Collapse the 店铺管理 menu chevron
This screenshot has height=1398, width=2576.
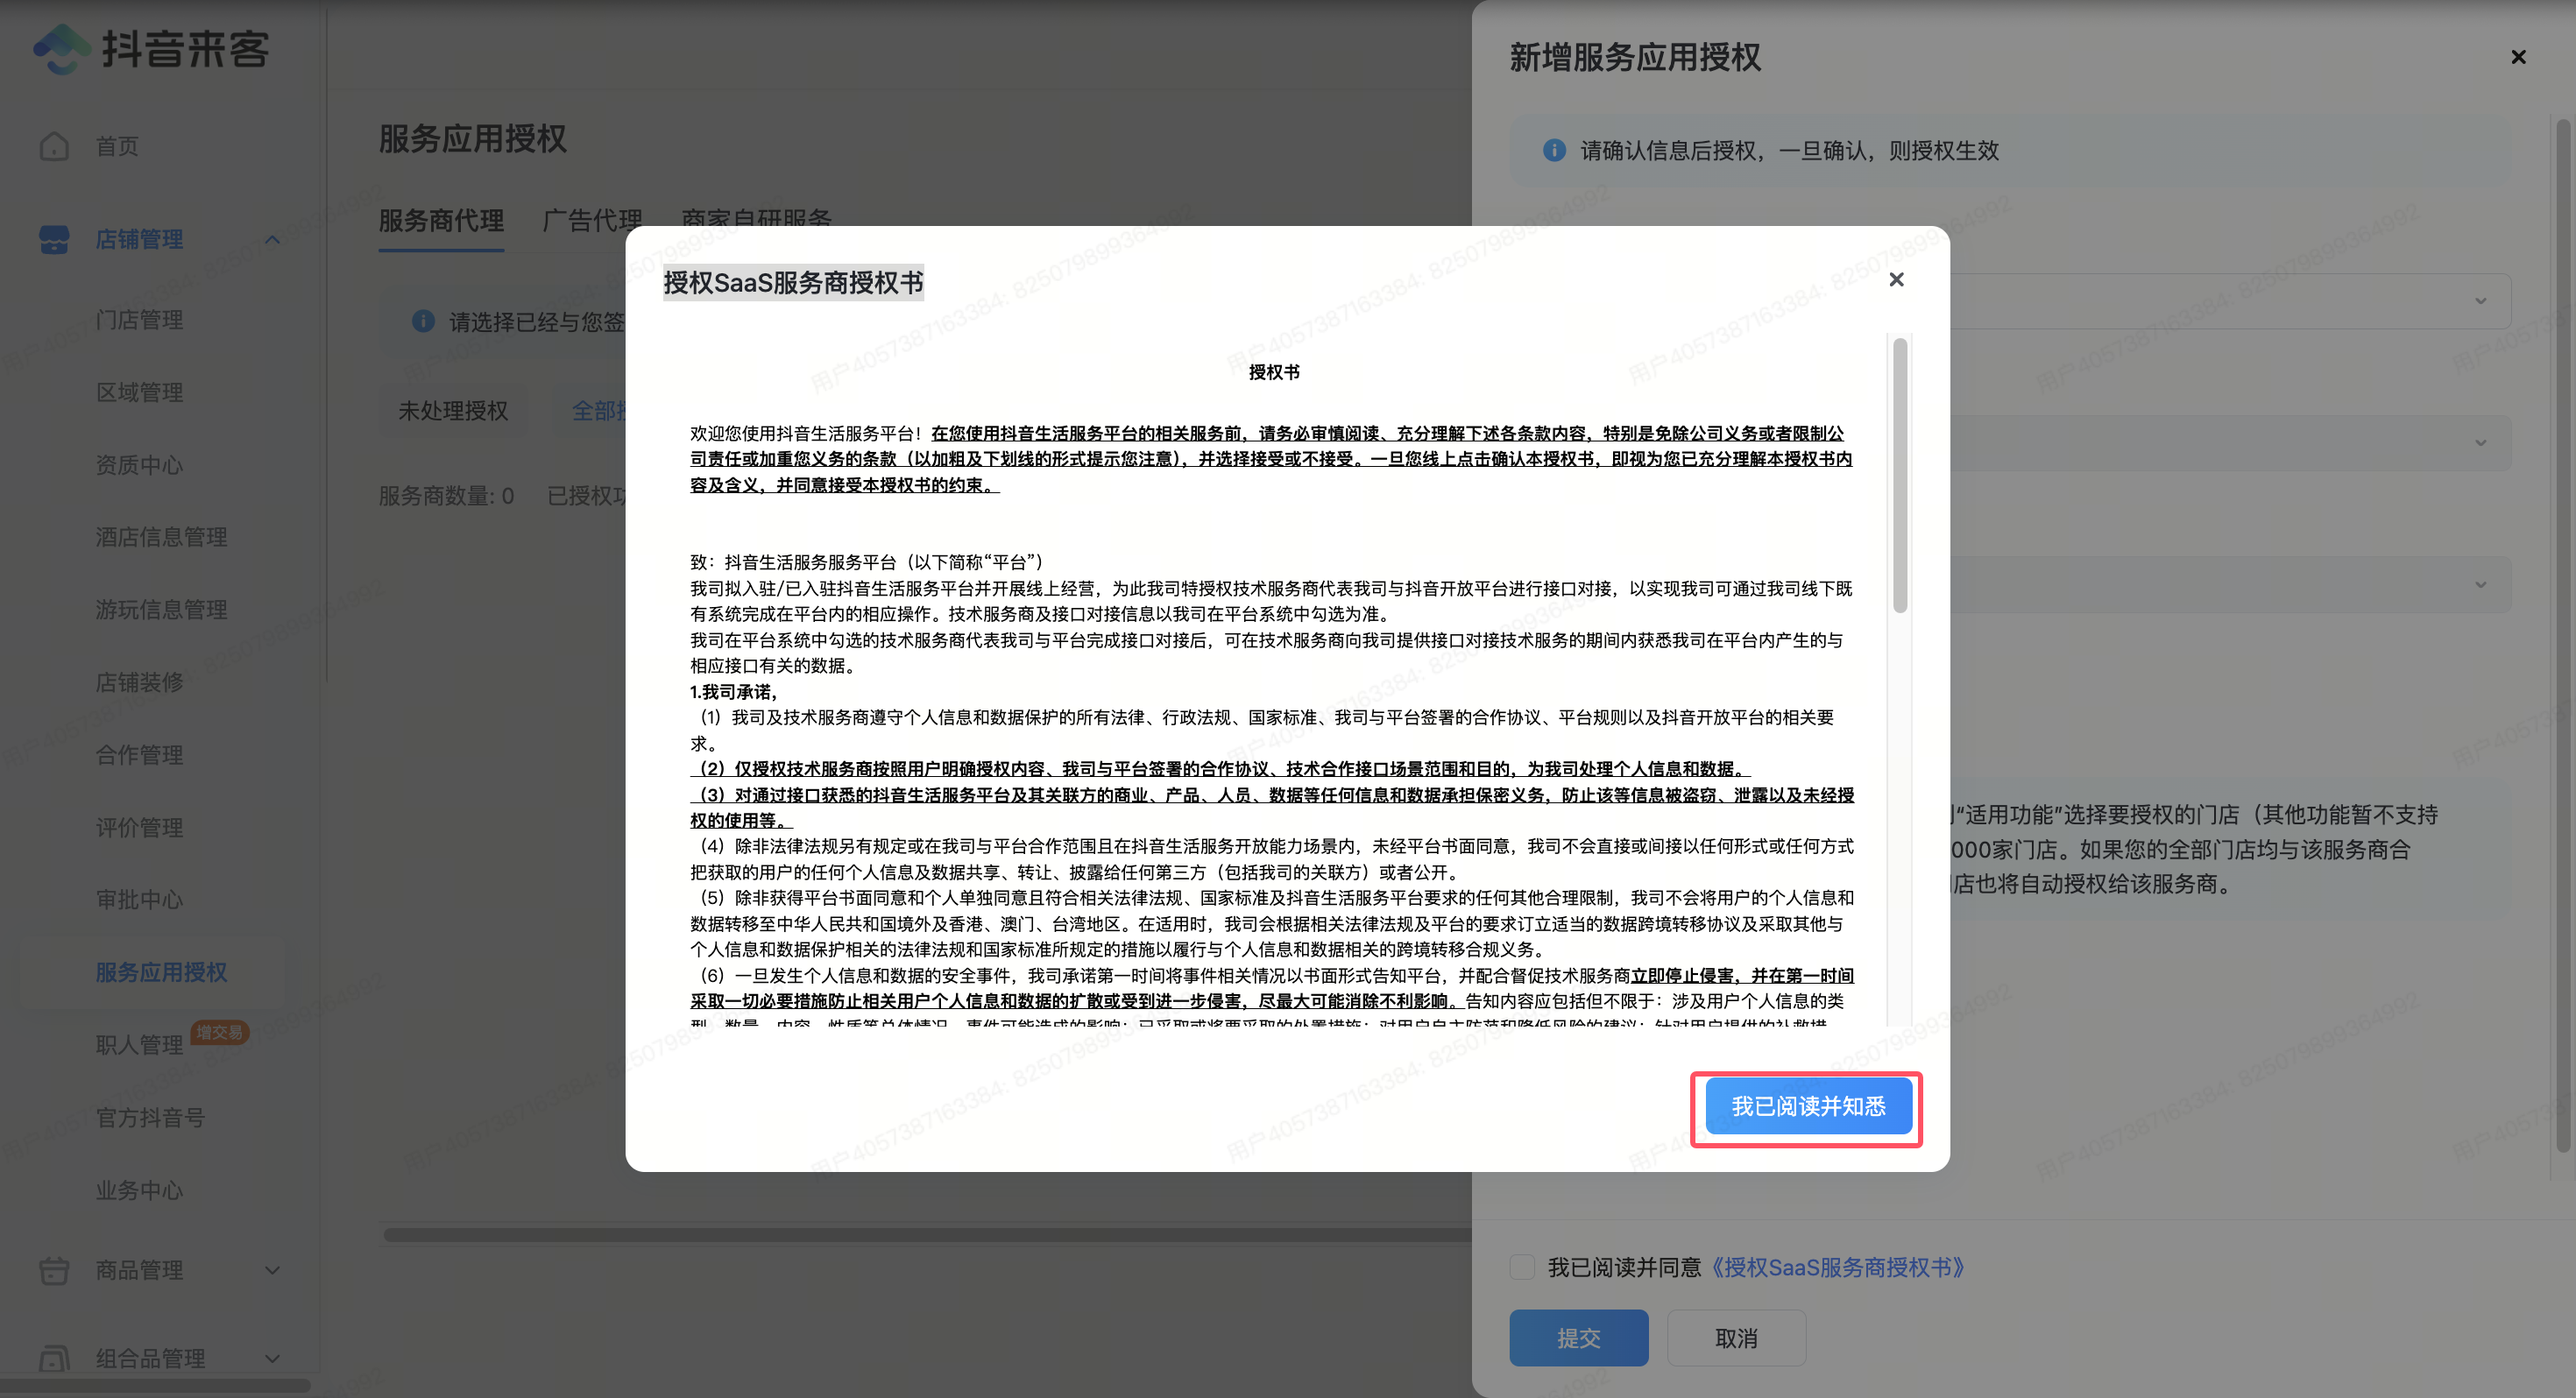click(x=272, y=239)
